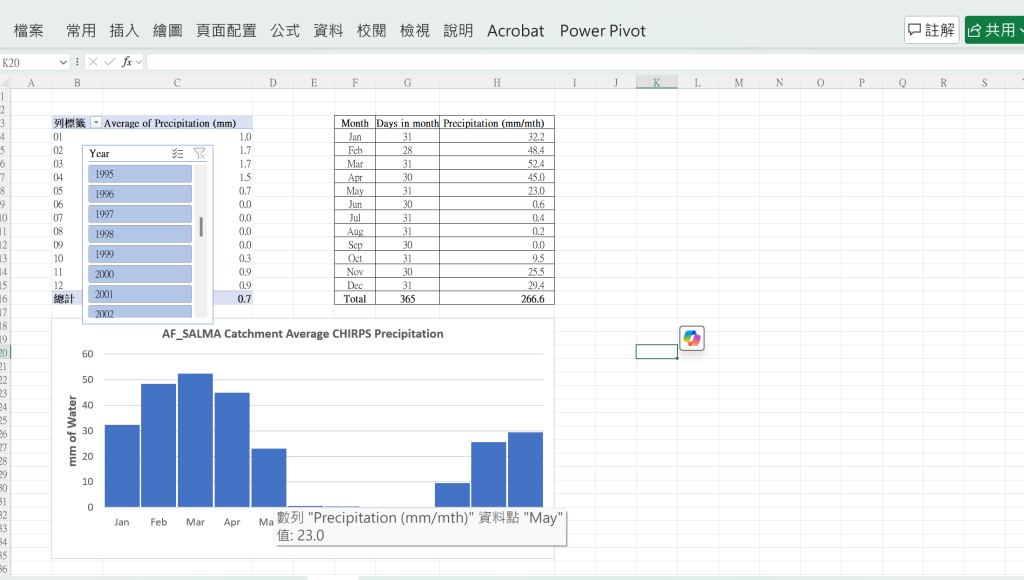Open the 說明 ribbon tab
Viewport: 1024px width, 580px height.
(x=458, y=31)
